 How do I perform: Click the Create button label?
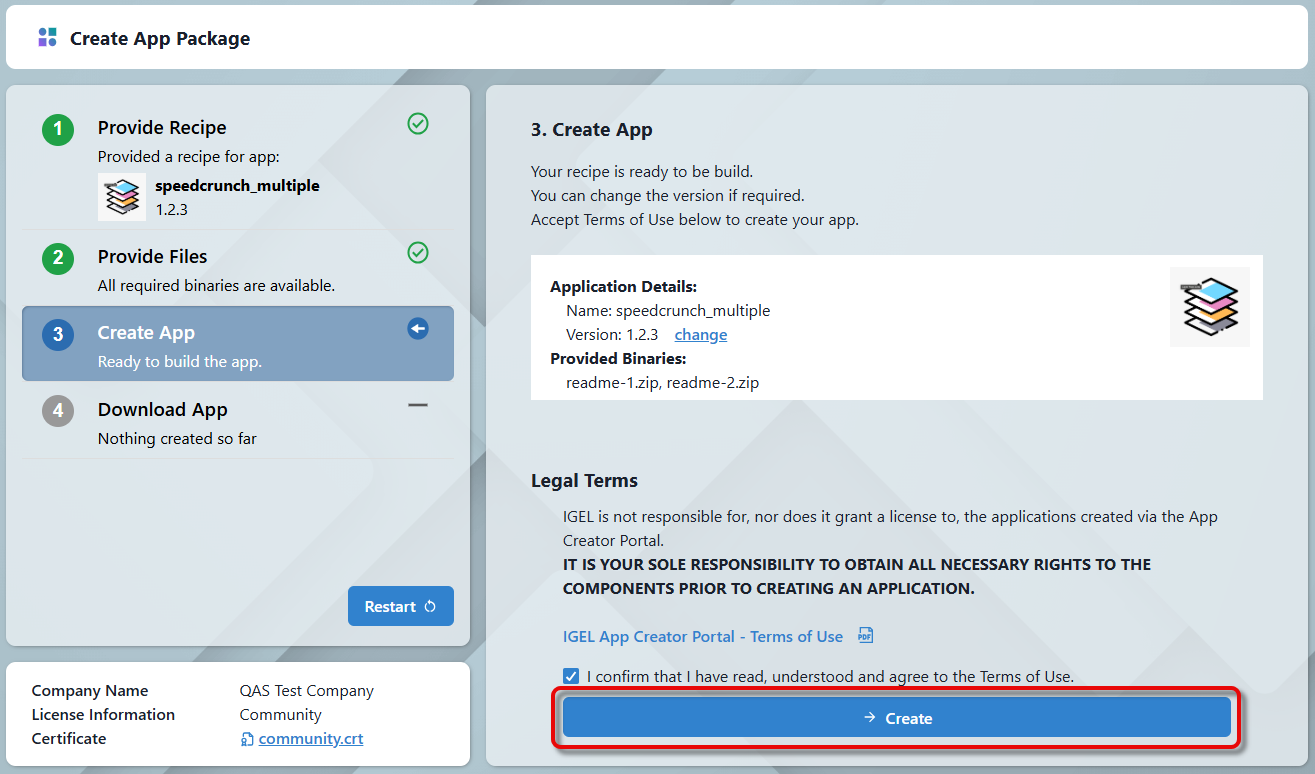909,718
